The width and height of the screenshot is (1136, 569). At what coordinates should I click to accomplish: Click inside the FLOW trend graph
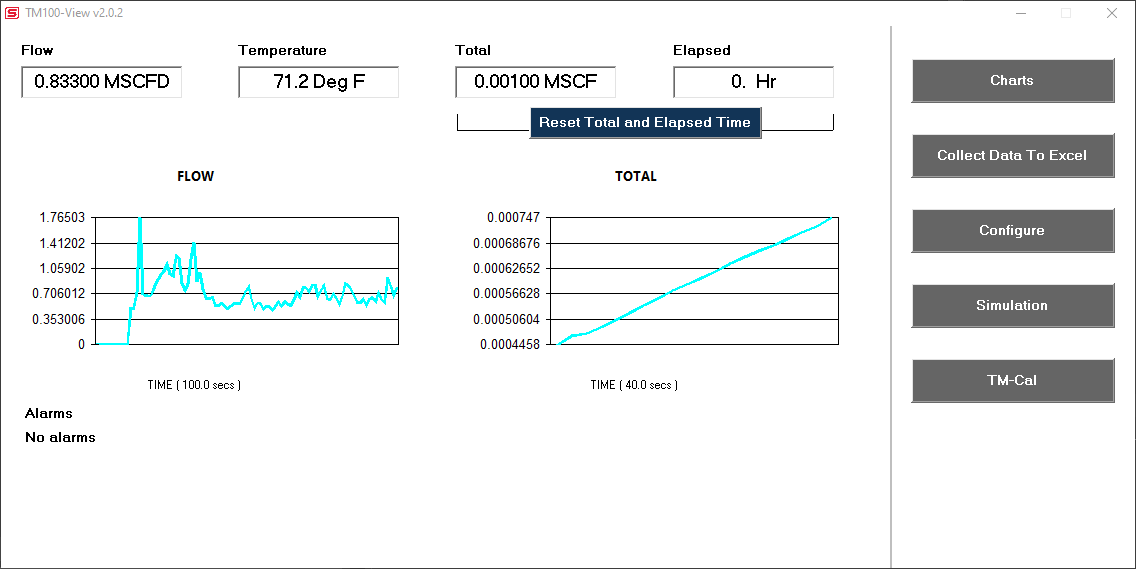pos(248,281)
